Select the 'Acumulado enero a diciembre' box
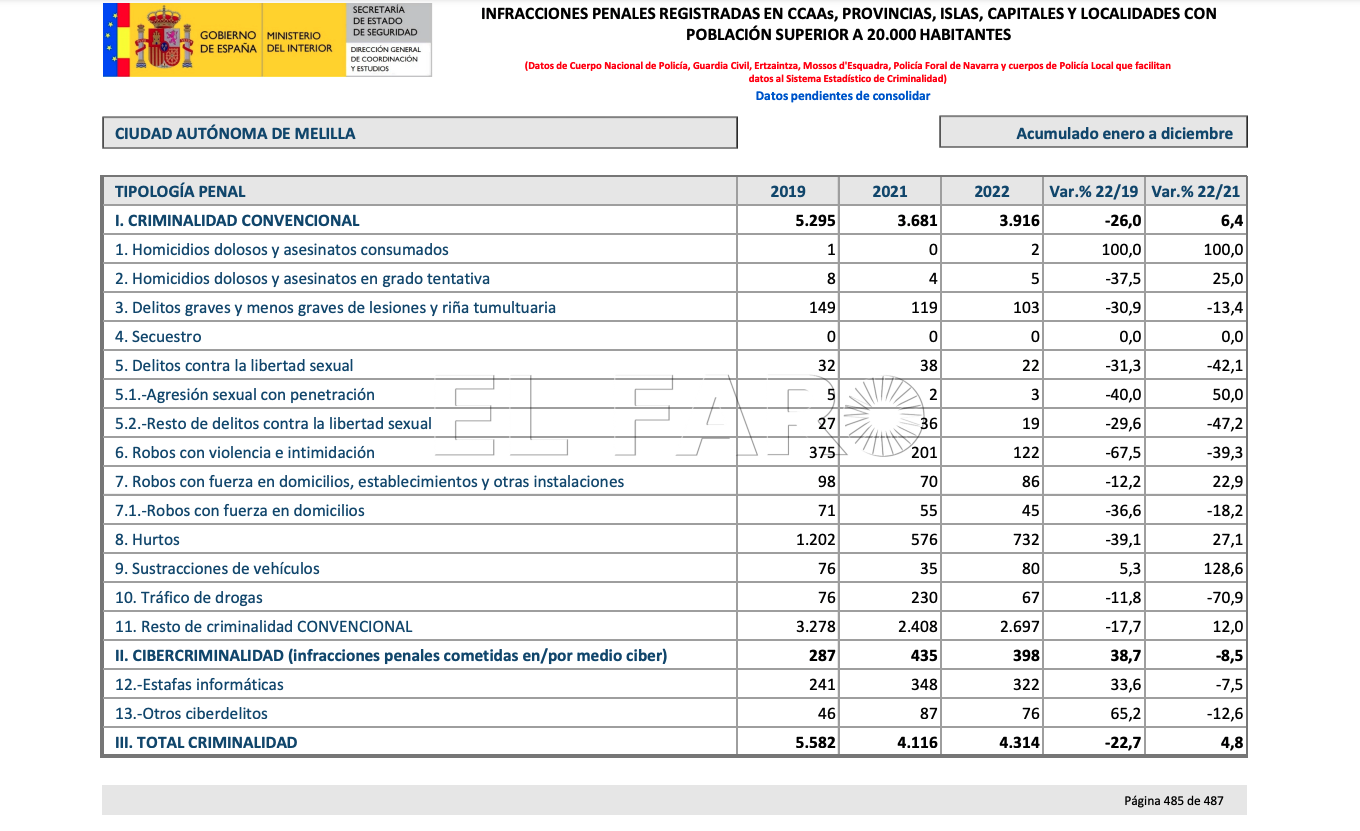This screenshot has width=1360, height=831. [1093, 133]
